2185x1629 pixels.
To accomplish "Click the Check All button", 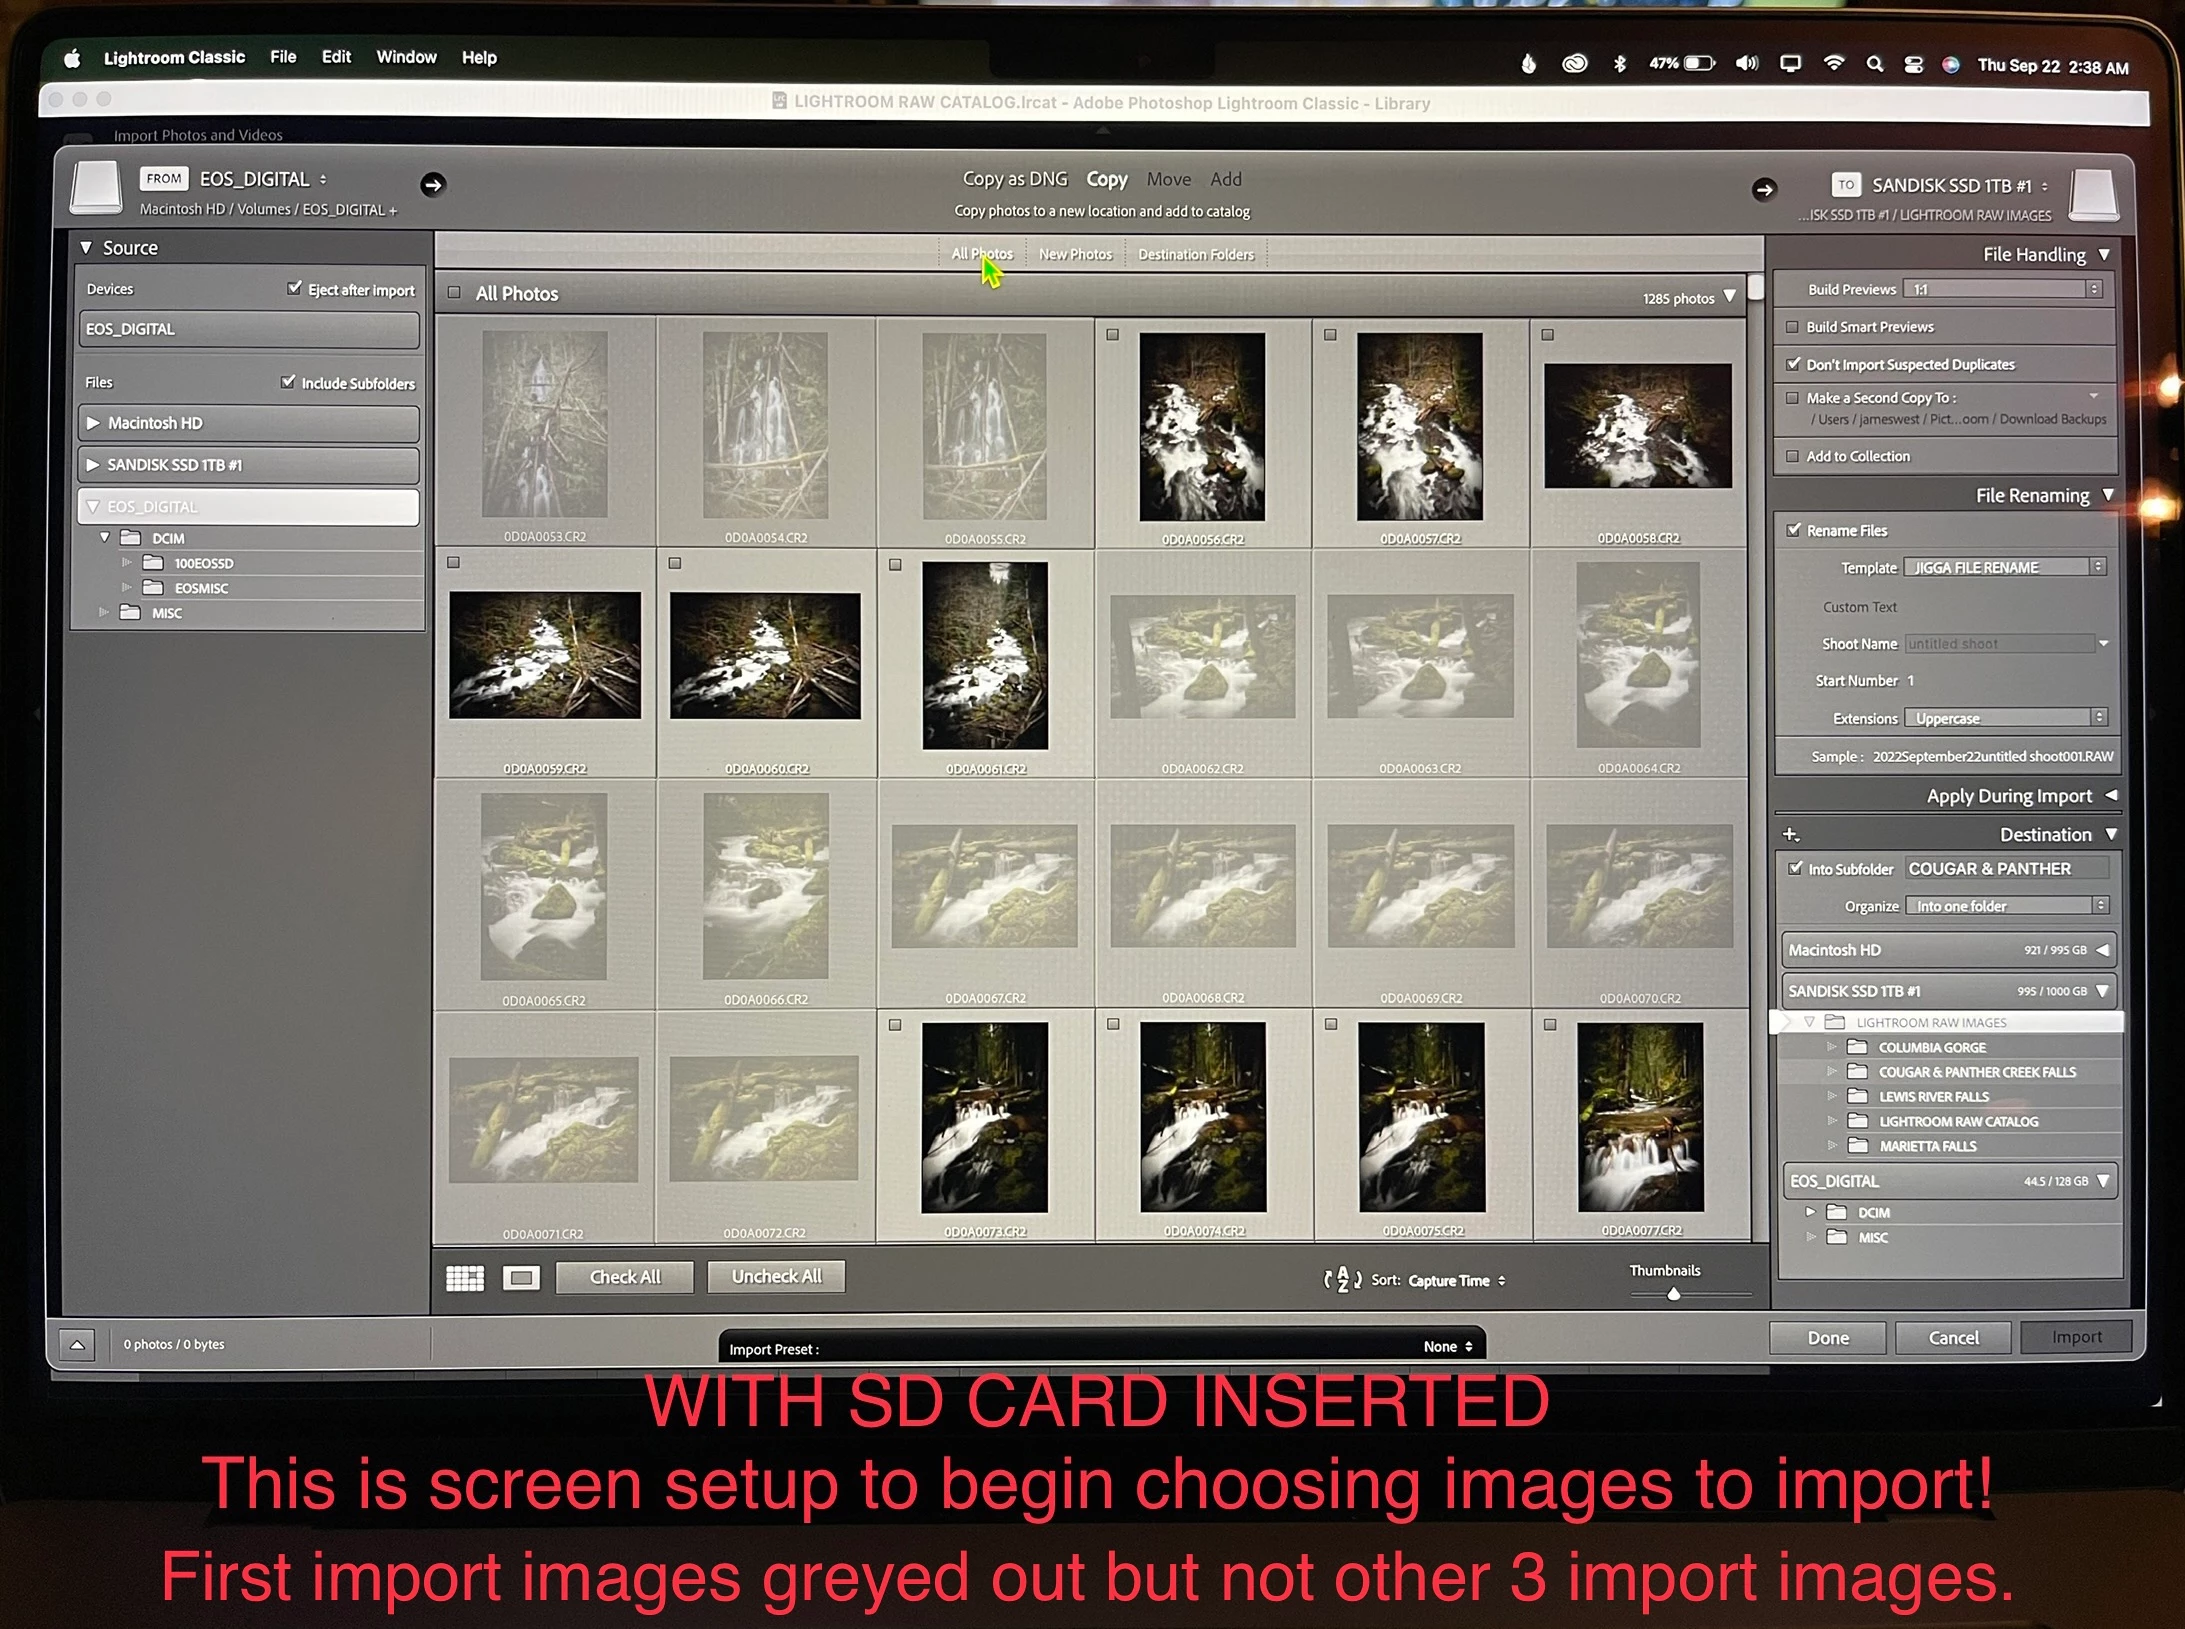I will click(x=625, y=1277).
